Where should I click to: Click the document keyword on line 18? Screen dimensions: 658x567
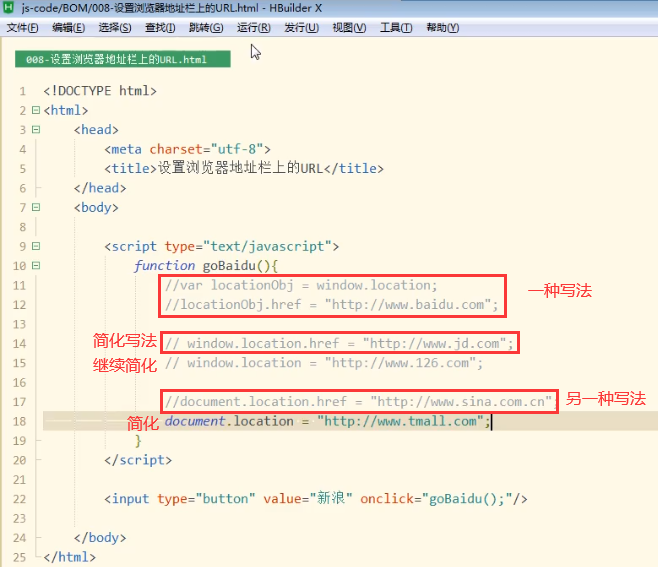click(x=195, y=421)
